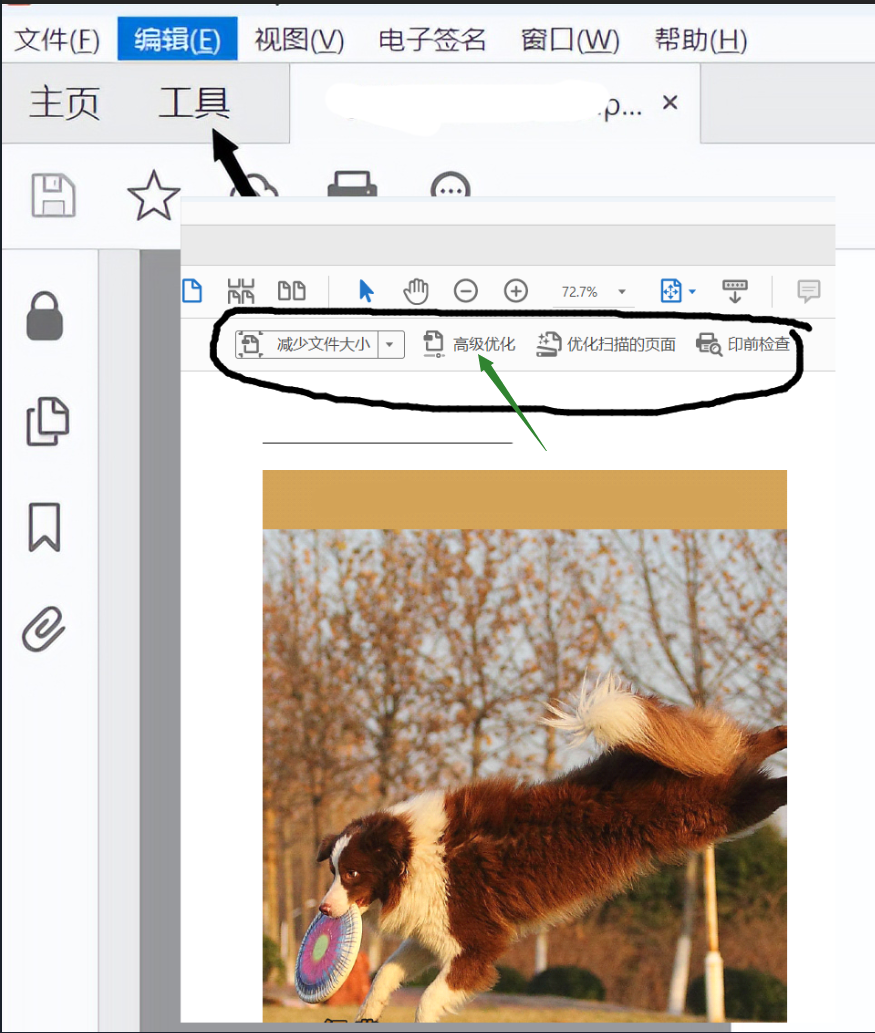Image resolution: width=875 pixels, height=1033 pixels.
Task: Click the zoom in plus icon
Action: (x=516, y=291)
